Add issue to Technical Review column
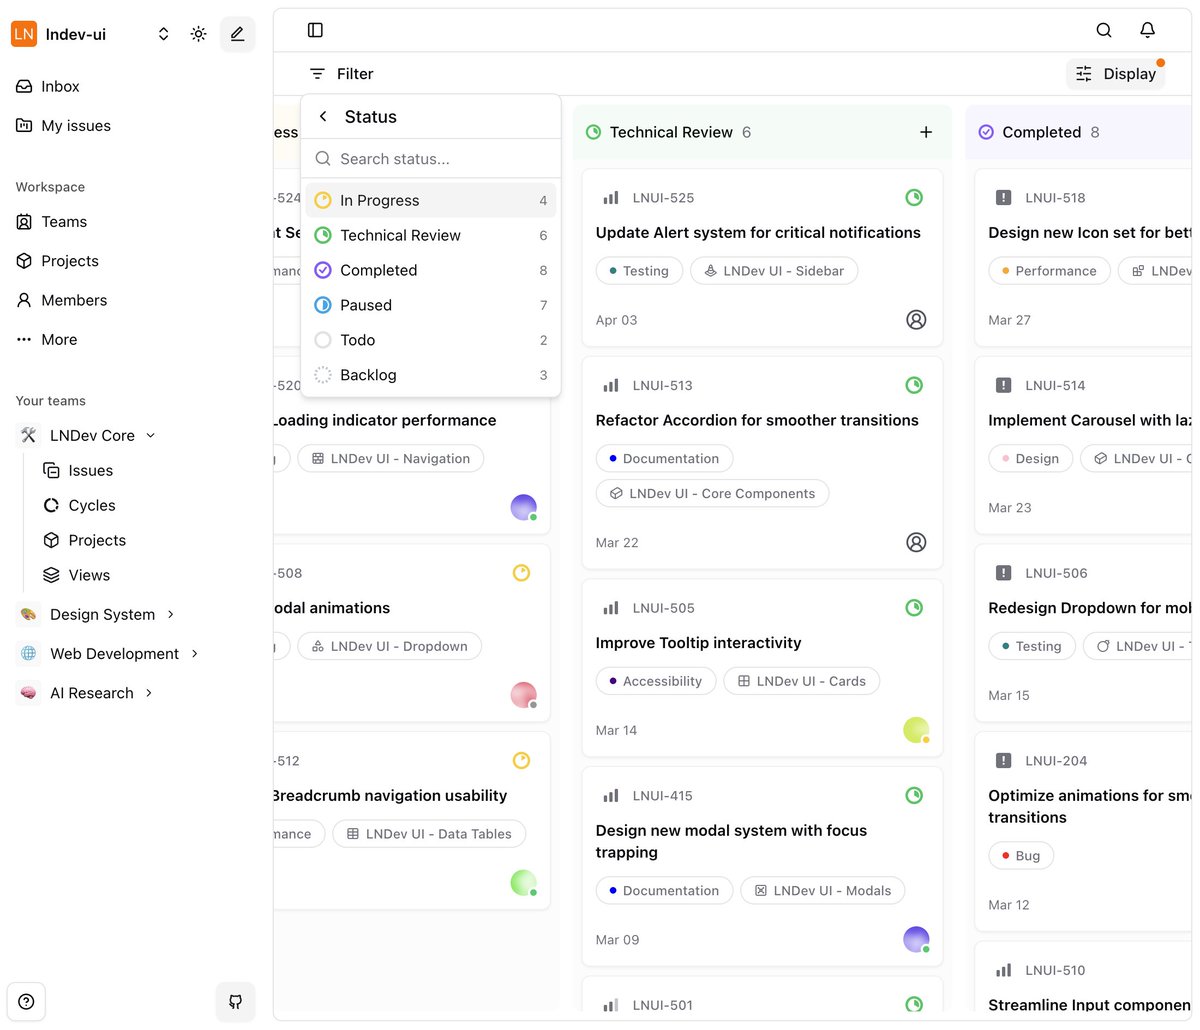The width and height of the screenshot is (1200, 1030). tap(926, 132)
